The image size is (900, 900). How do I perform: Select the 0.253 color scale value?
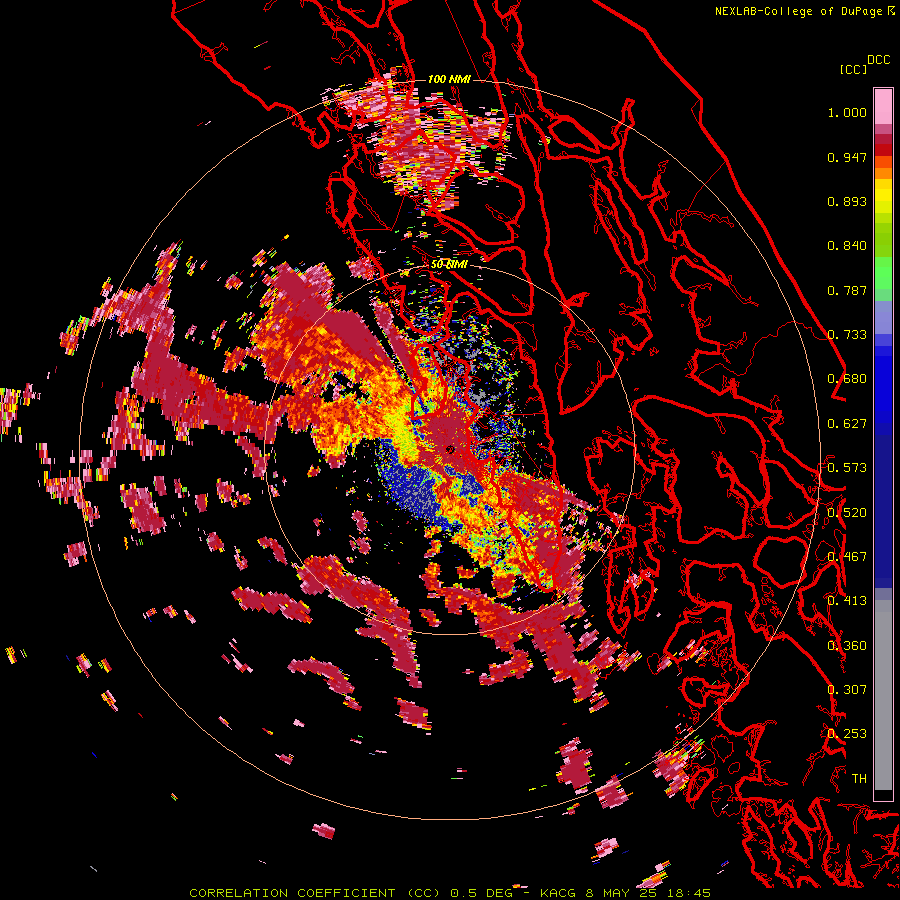[x=847, y=734]
